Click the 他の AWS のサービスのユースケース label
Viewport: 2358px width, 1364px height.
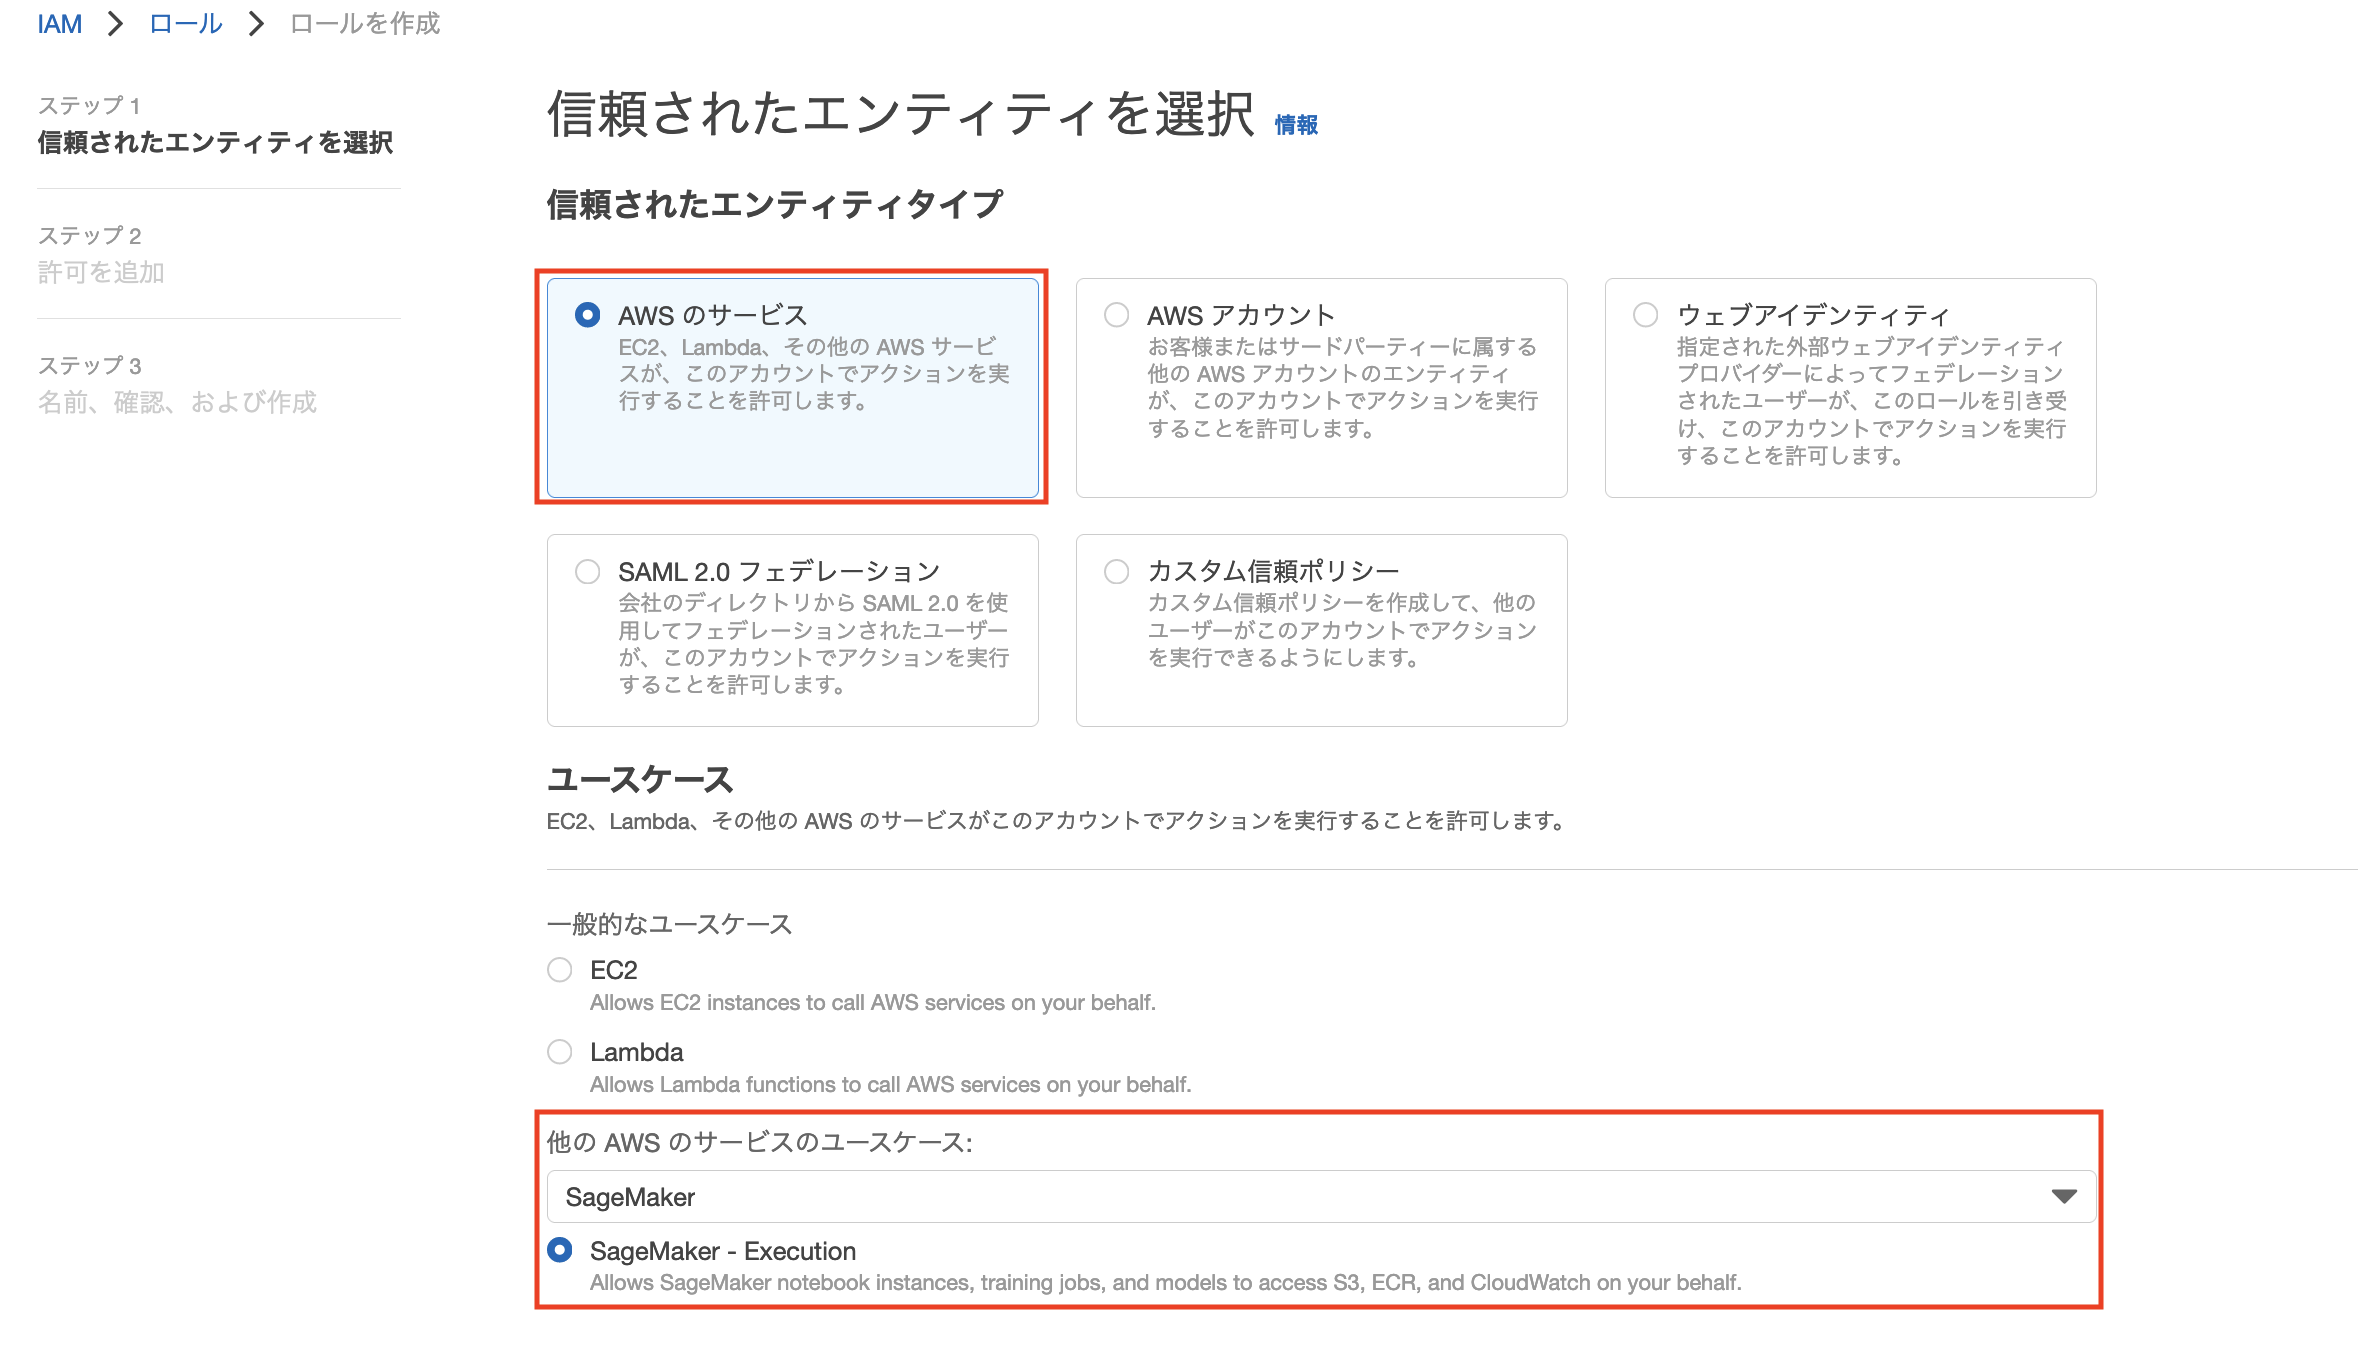coord(760,1142)
